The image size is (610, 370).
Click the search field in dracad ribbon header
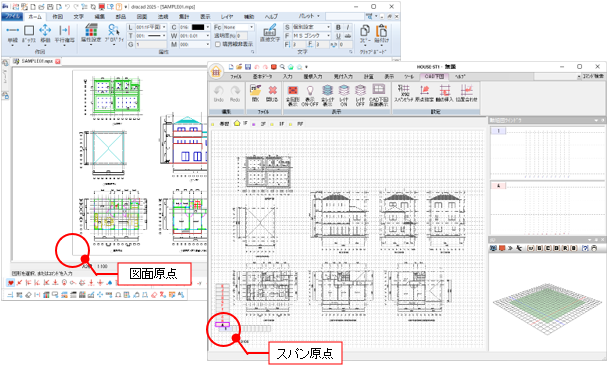(x=345, y=16)
